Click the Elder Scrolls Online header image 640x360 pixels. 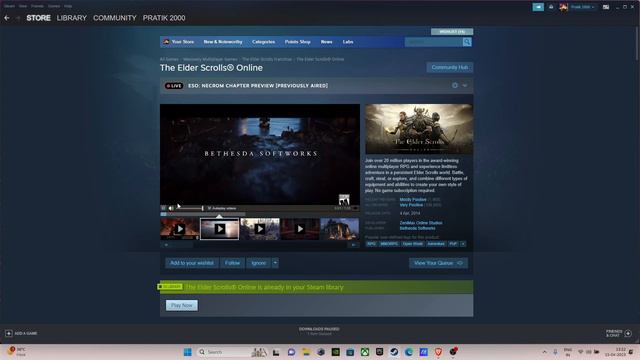point(419,129)
